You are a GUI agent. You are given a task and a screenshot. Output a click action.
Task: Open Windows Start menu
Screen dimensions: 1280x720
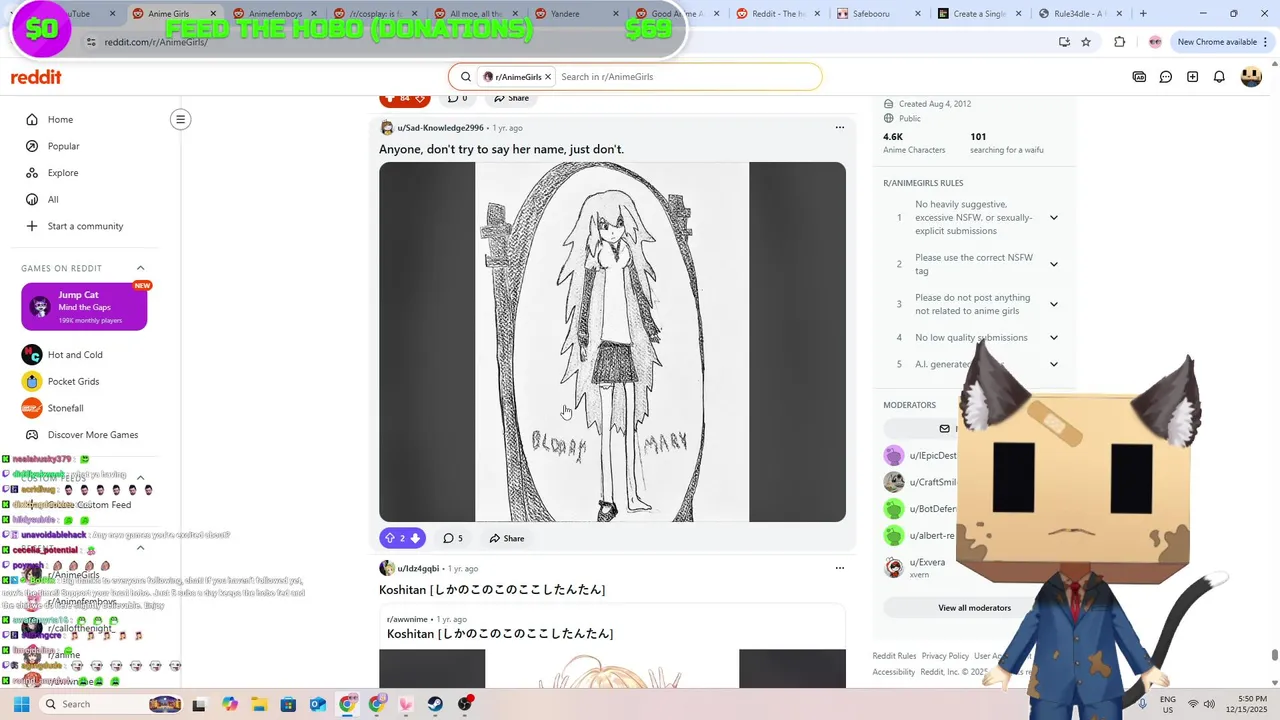(x=21, y=704)
